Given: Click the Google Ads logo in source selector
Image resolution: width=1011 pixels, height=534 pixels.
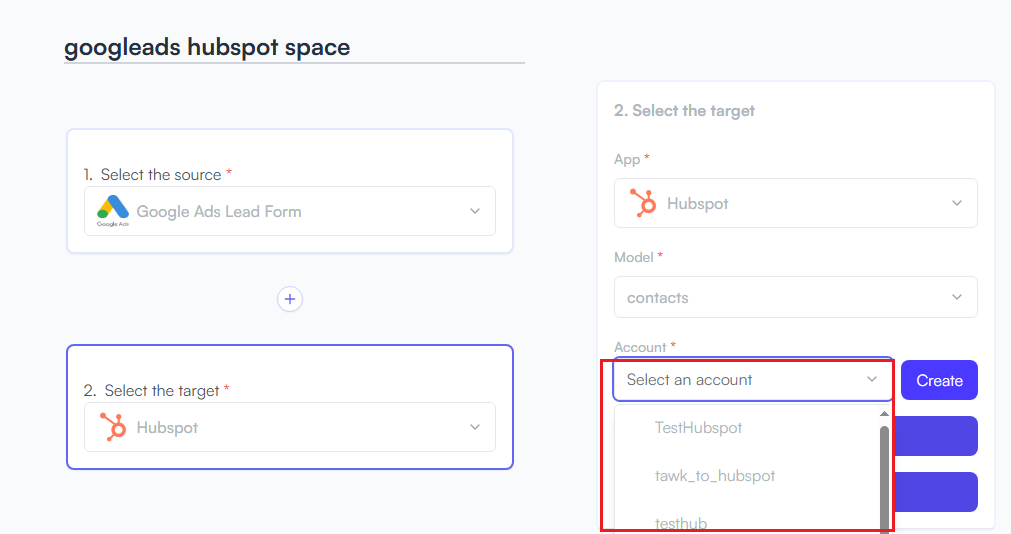Looking at the screenshot, I should (113, 211).
